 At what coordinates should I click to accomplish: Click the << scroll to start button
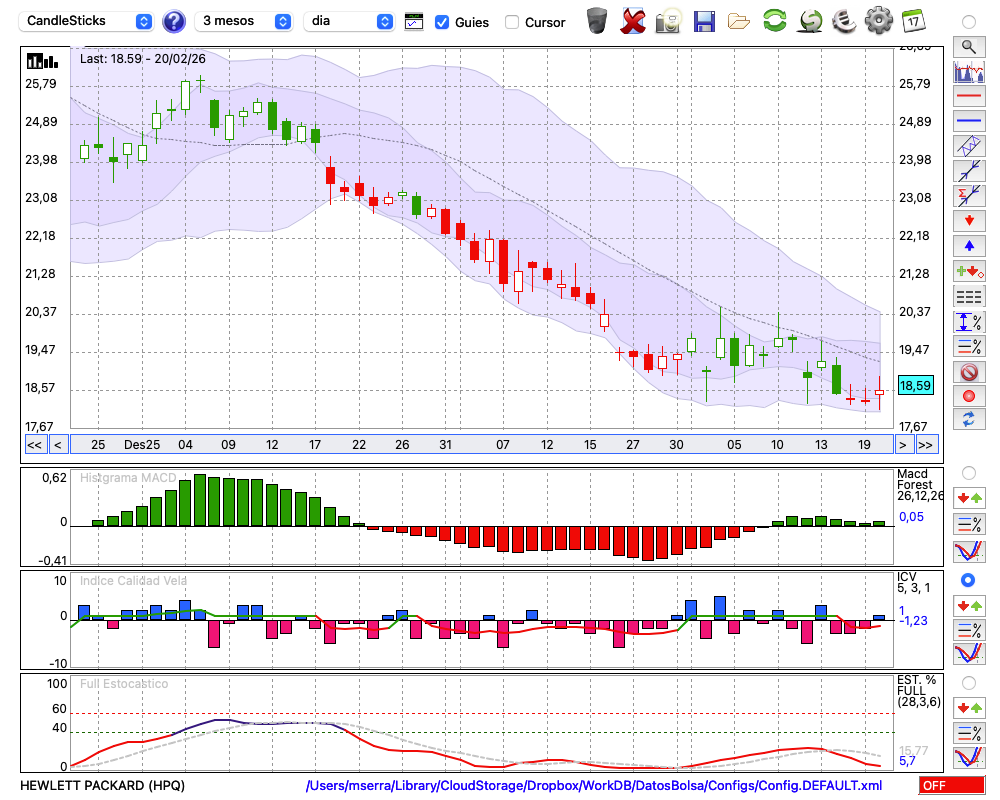(x=34, y=445)
